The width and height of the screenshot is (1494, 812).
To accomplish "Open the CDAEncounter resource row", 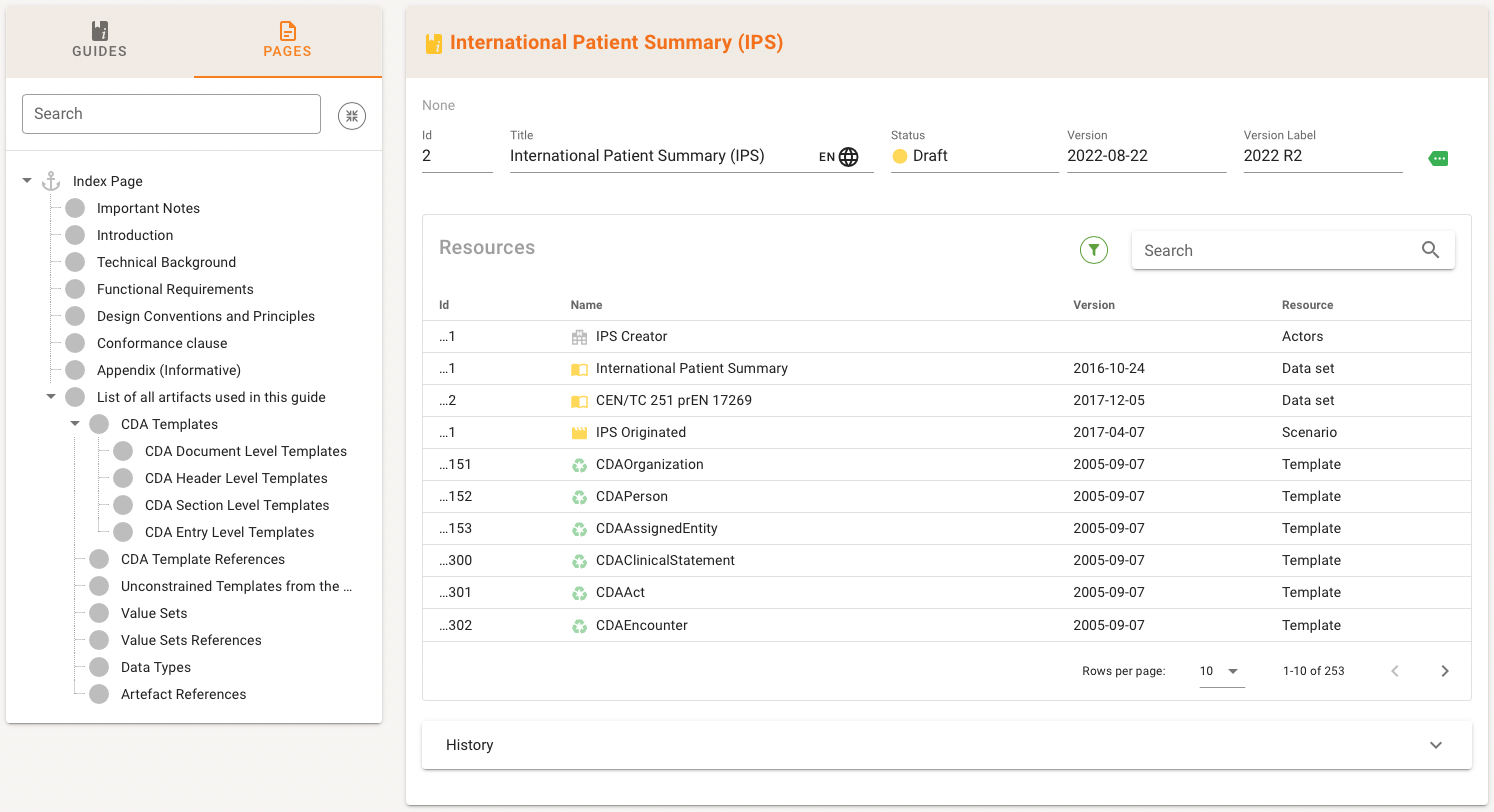I will [642, 626].
